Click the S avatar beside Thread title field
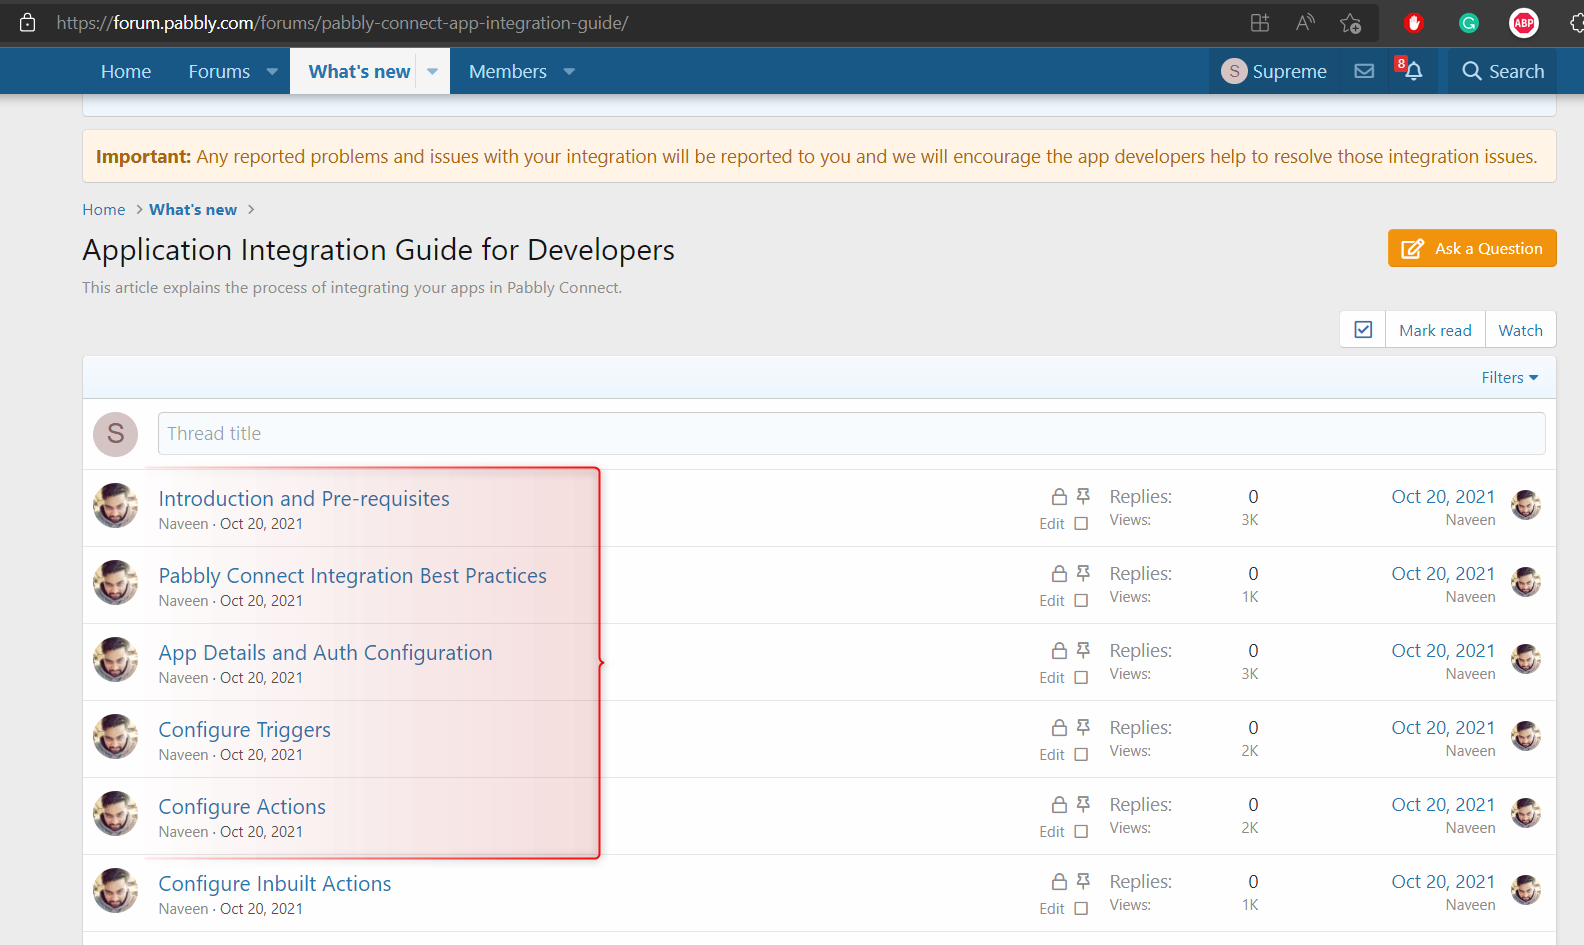Viewport: 1584px width, 945px height. (x=116, y=434)
